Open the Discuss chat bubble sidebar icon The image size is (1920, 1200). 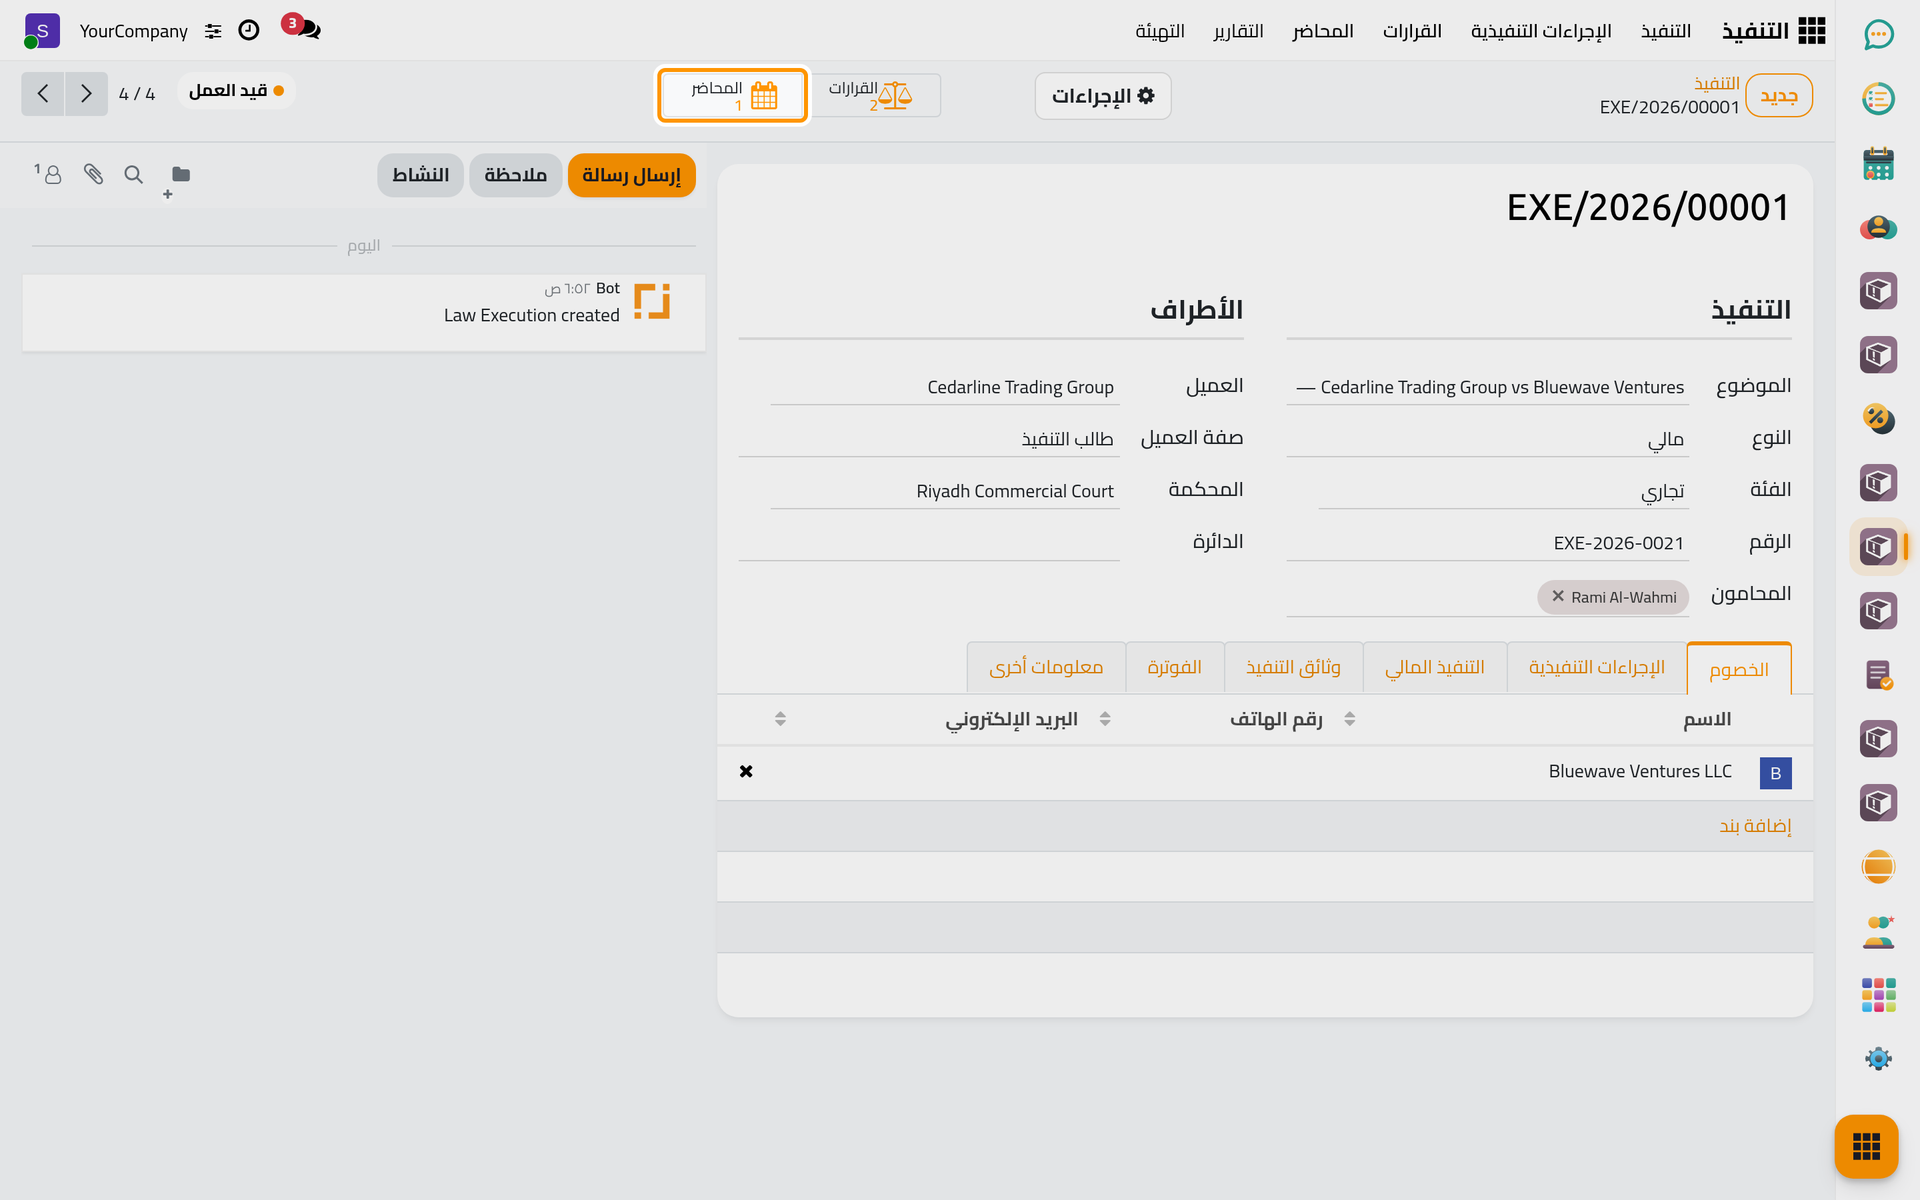click(1878, 35)
